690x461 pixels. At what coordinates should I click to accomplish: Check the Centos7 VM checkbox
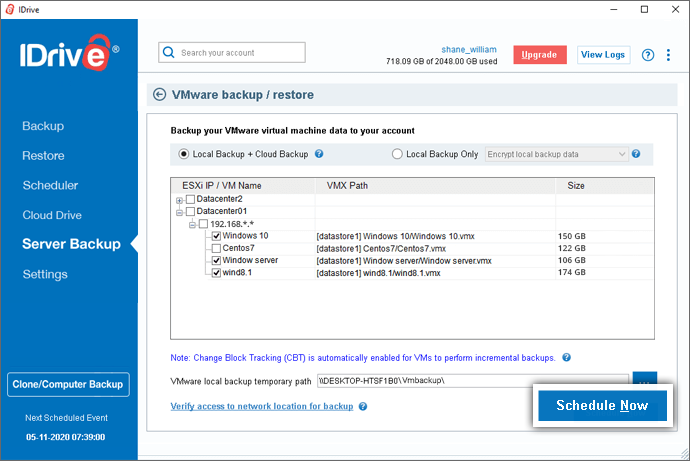point(216,249)
